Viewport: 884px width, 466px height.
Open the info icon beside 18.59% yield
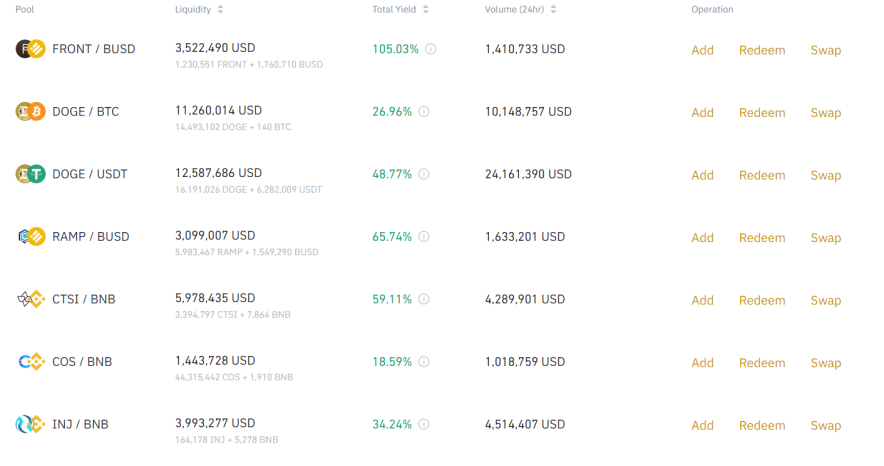(x=424, y=362)
